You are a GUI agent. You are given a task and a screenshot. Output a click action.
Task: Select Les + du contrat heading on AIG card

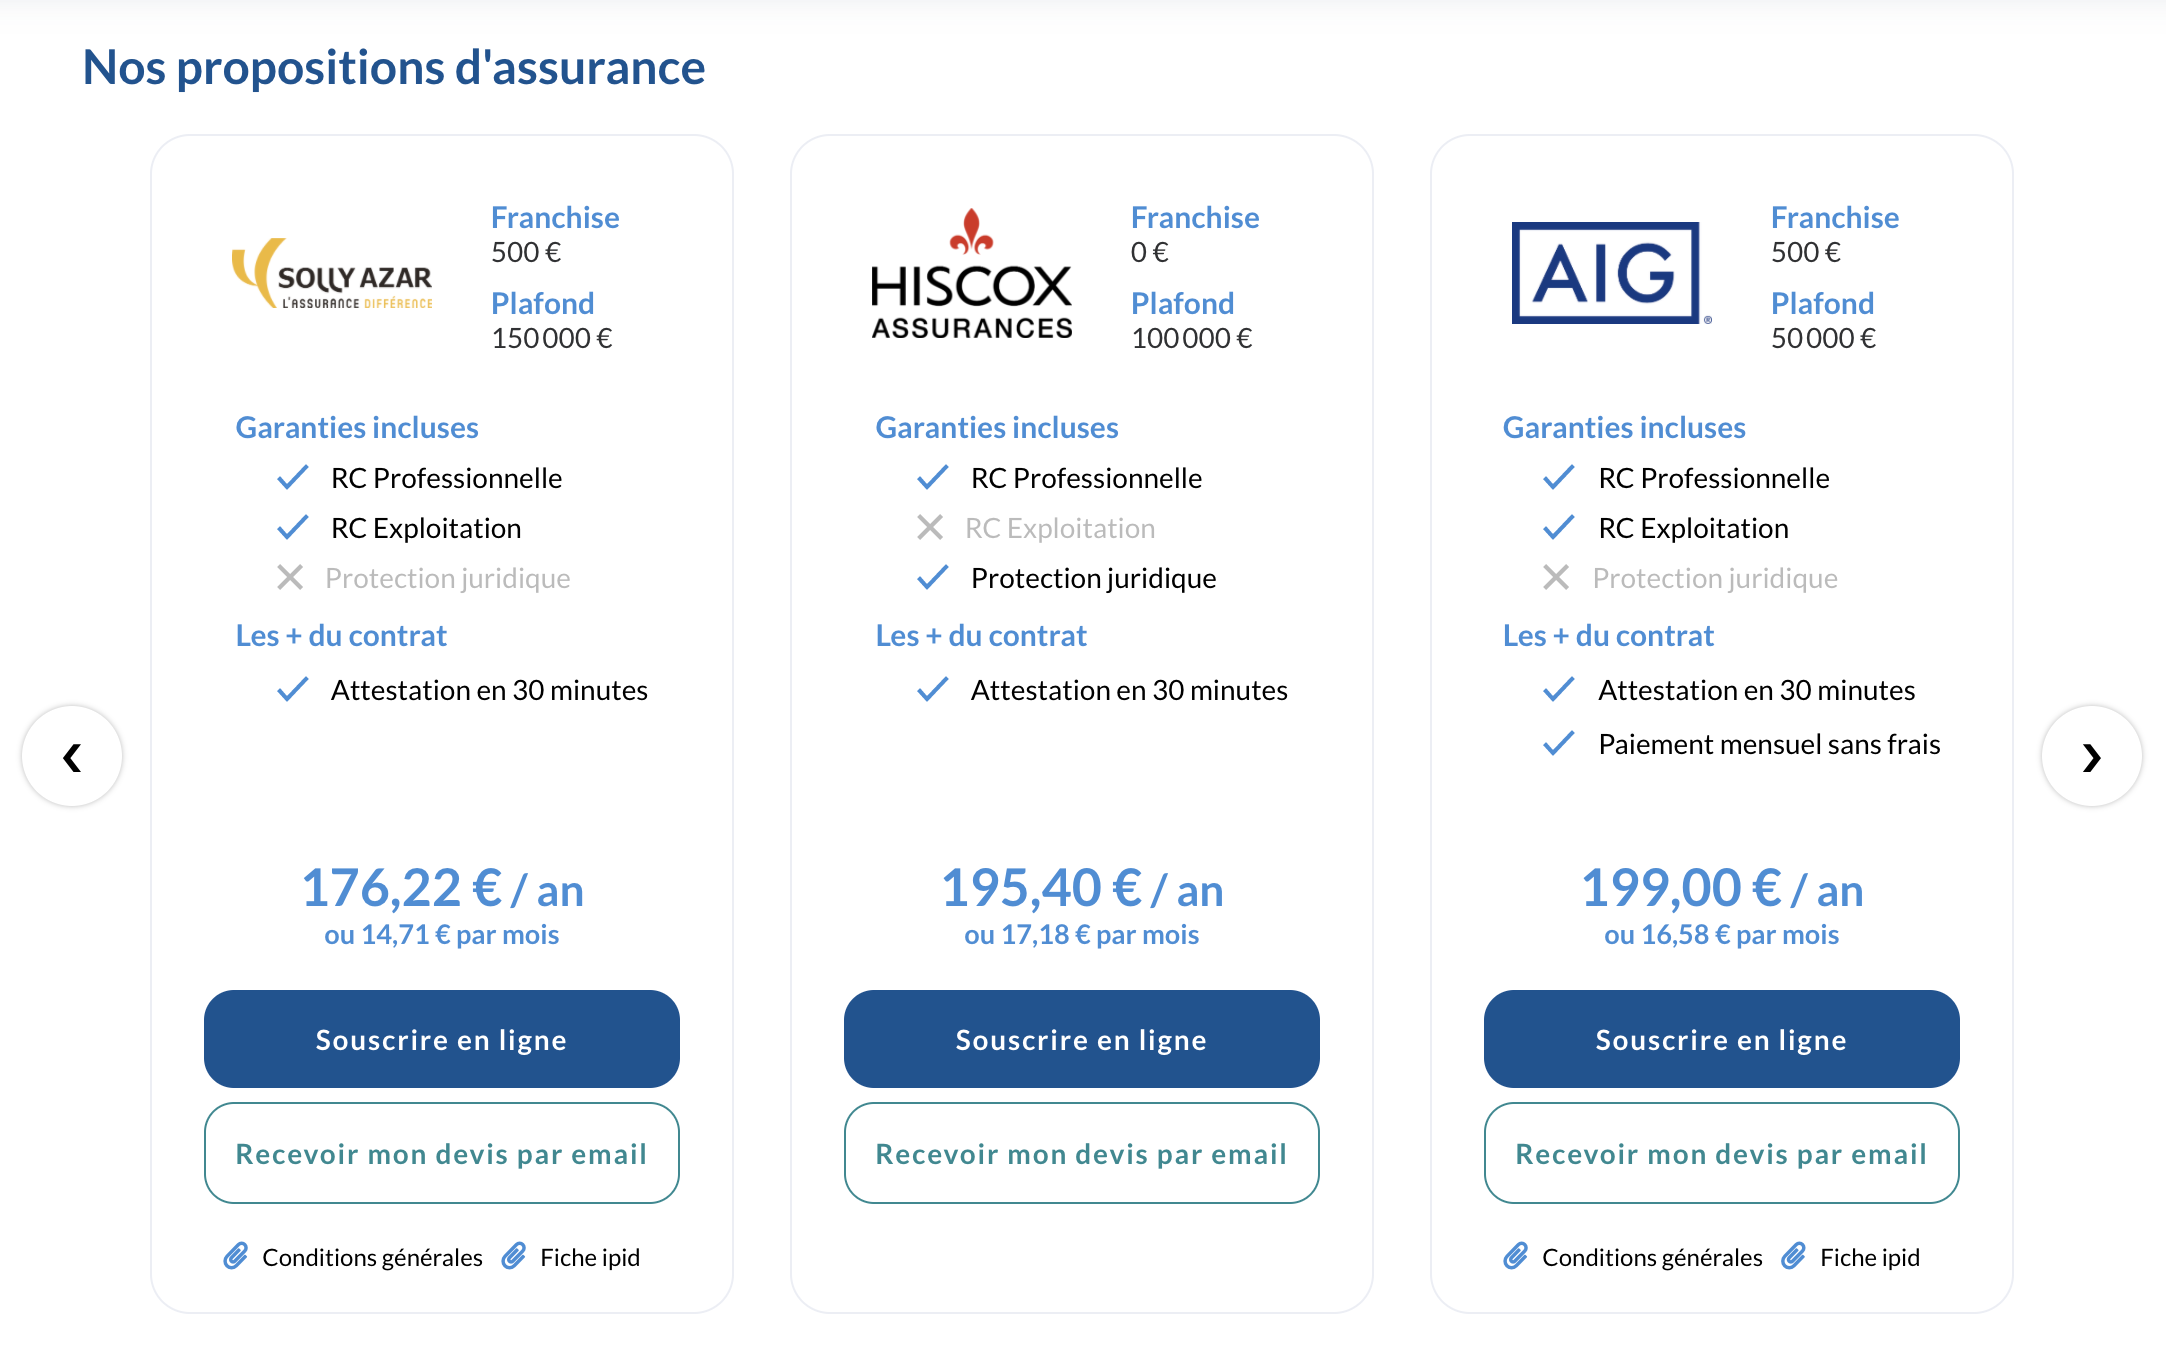[x=1608, y=634]
